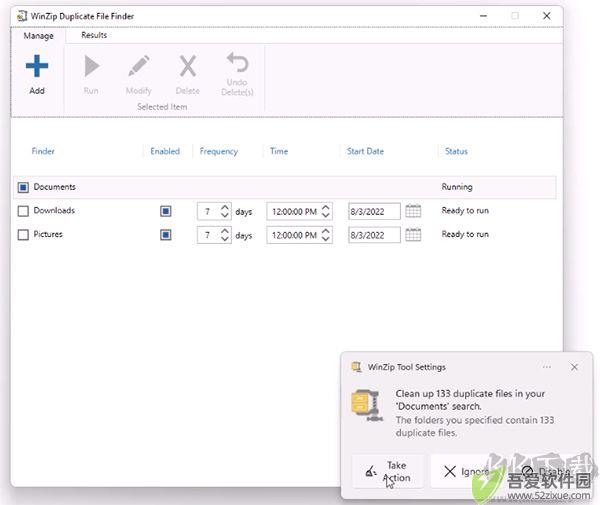Minimize the Duplicate File Finder window

coord(484,16)
